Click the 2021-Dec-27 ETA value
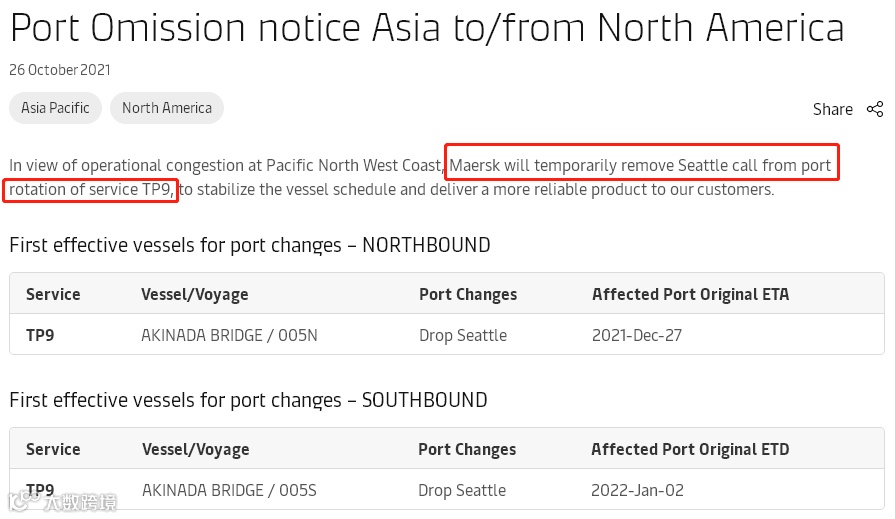The width and height of the screenshot is (895, 519). pyautogui.click(x=637, y=335)
